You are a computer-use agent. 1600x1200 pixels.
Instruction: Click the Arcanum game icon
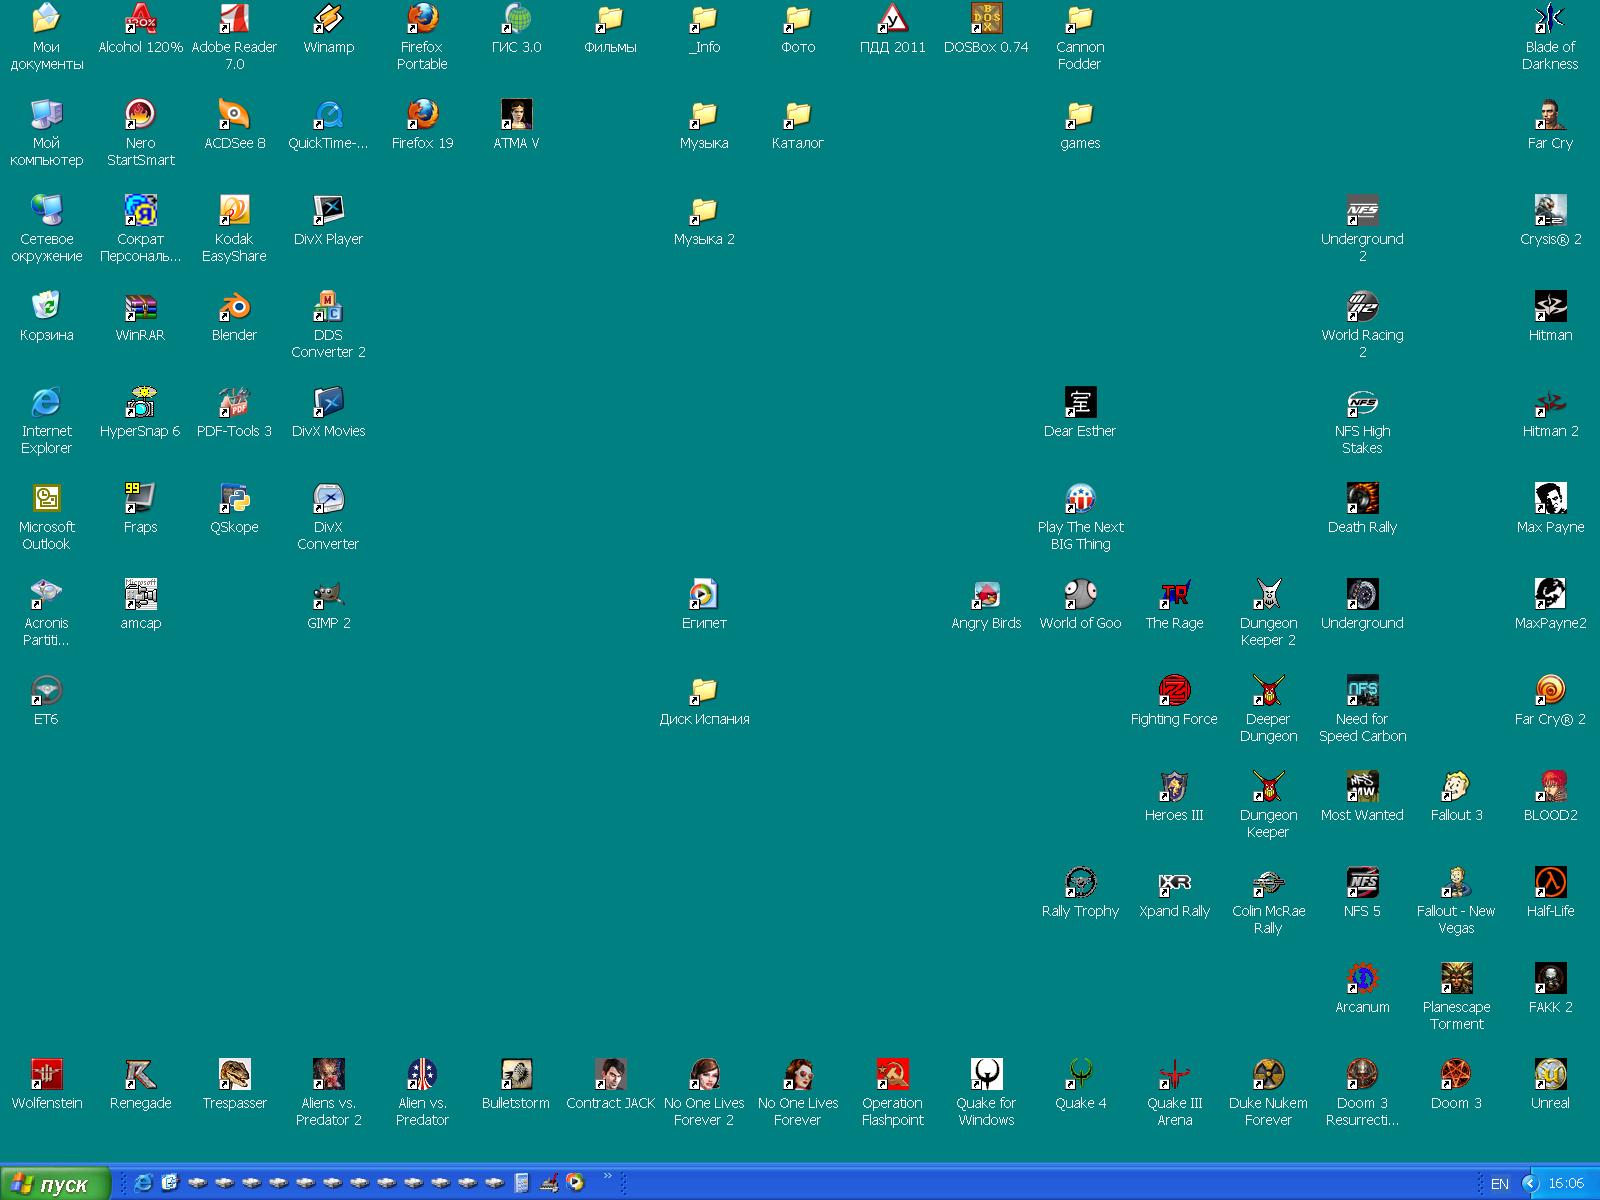click(x=1362, y=978)
